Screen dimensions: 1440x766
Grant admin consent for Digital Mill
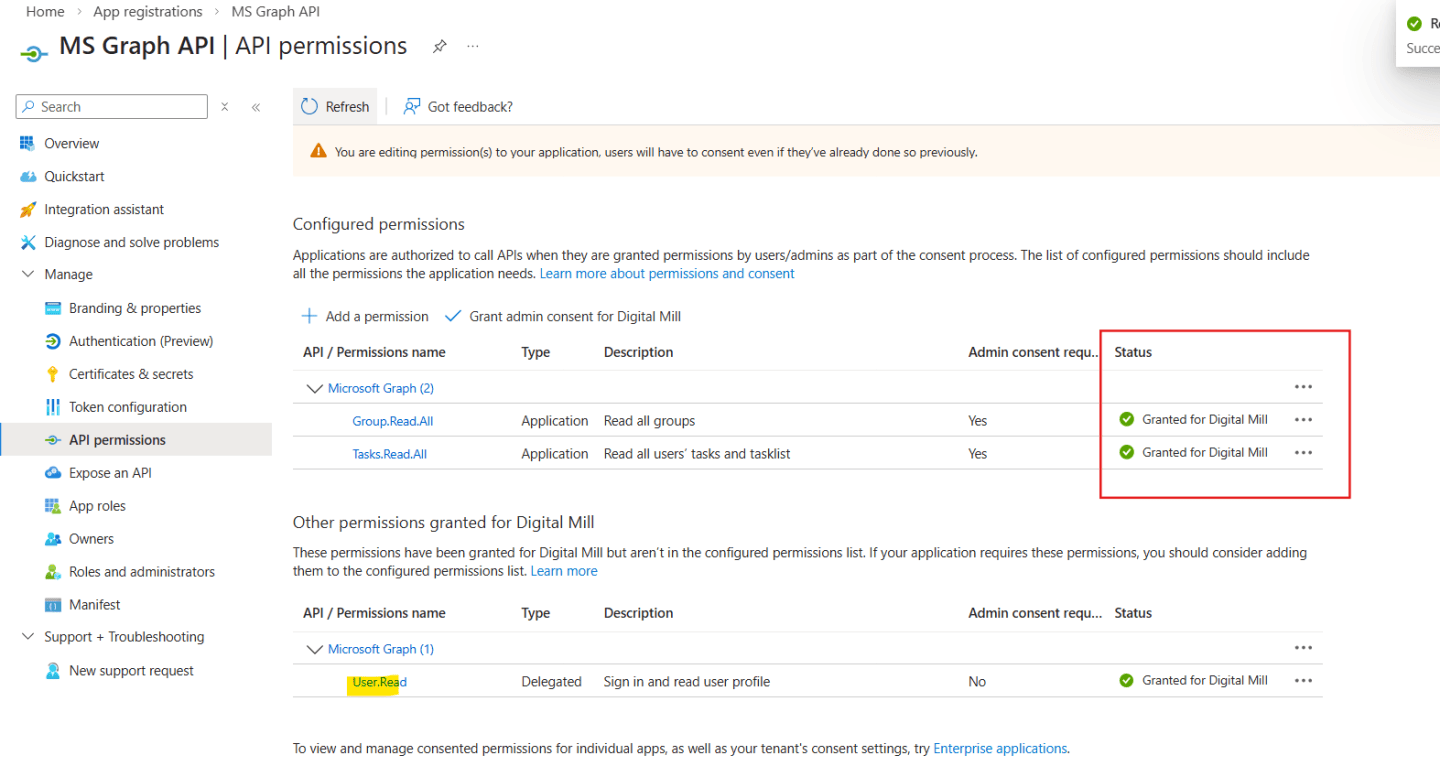(x=563, y=316)
